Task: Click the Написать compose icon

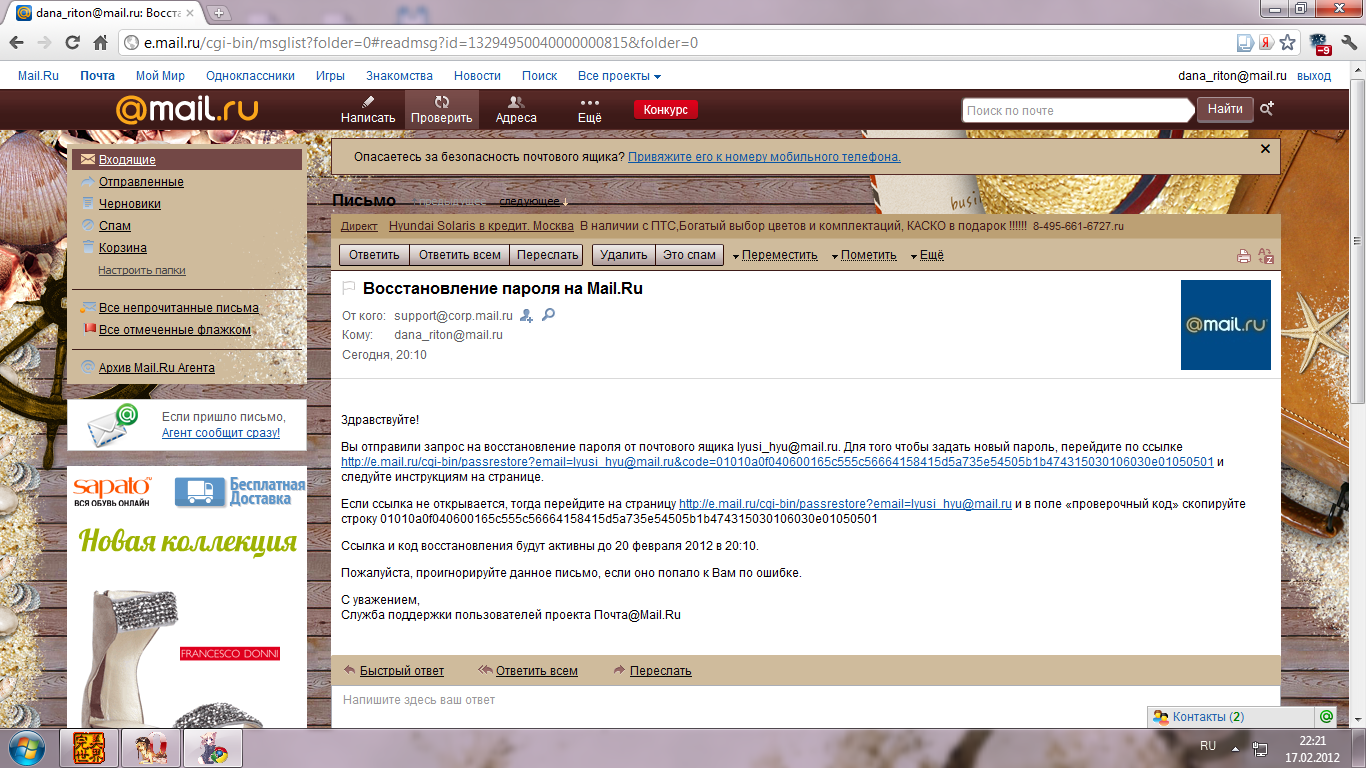Action: click(x=368, y=109)
